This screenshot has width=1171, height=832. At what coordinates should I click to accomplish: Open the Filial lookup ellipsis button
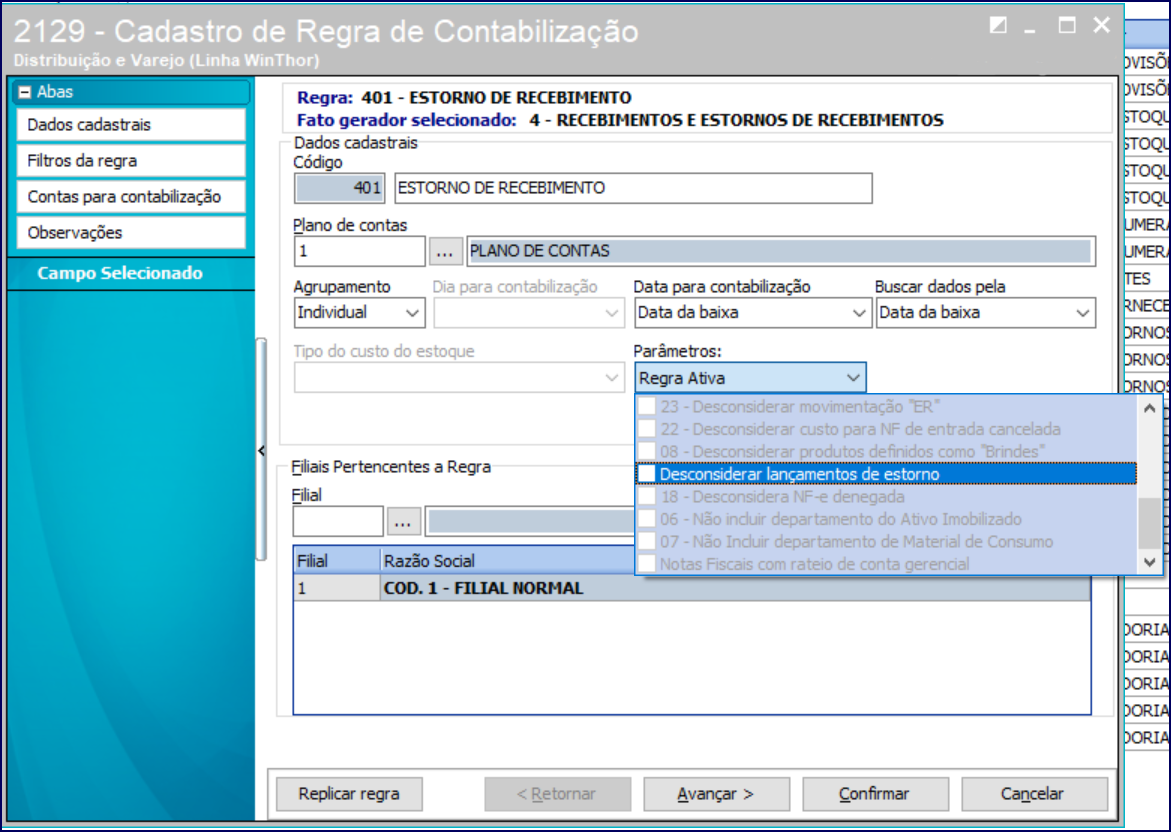click(403, 522)
